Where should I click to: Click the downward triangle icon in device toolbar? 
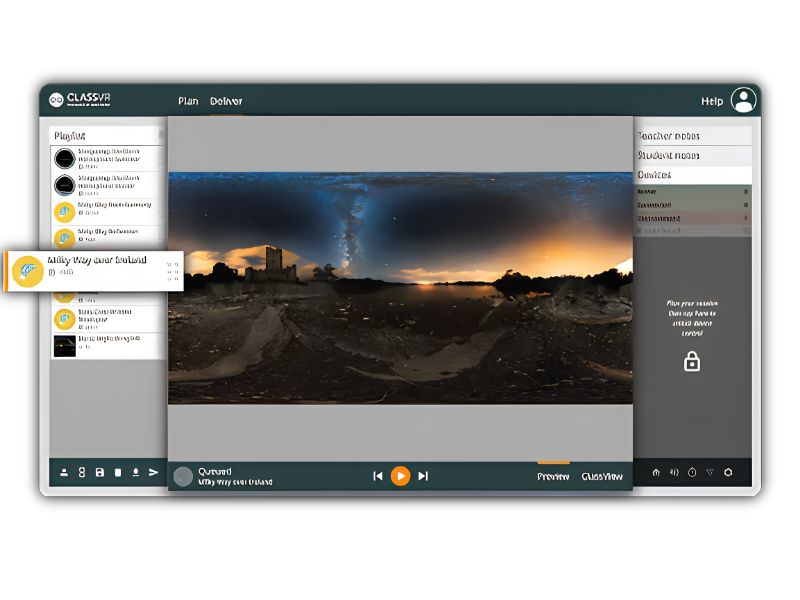(x=710, y=472)
